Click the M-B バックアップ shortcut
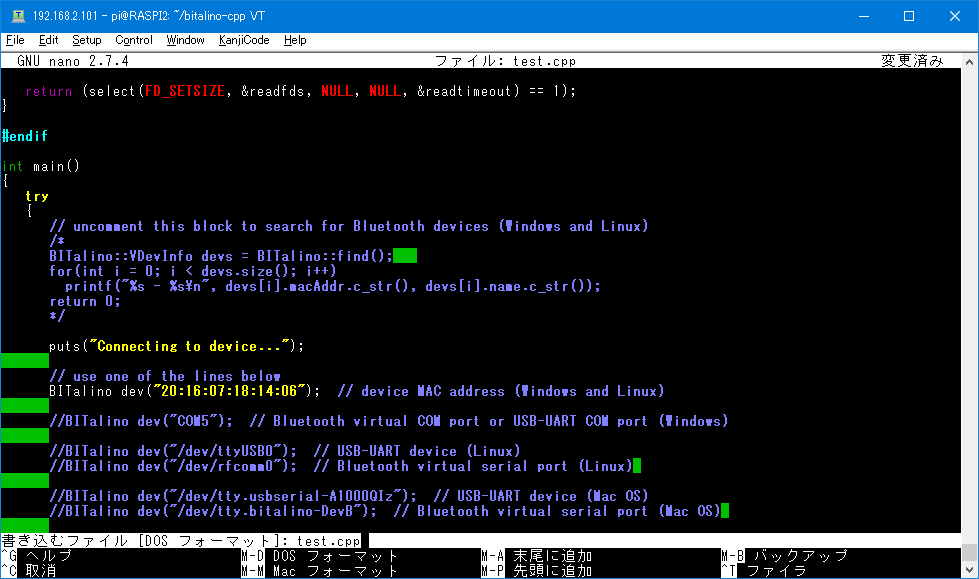The height and width of the screenshot is (579, 979). (x=785, y=556)
